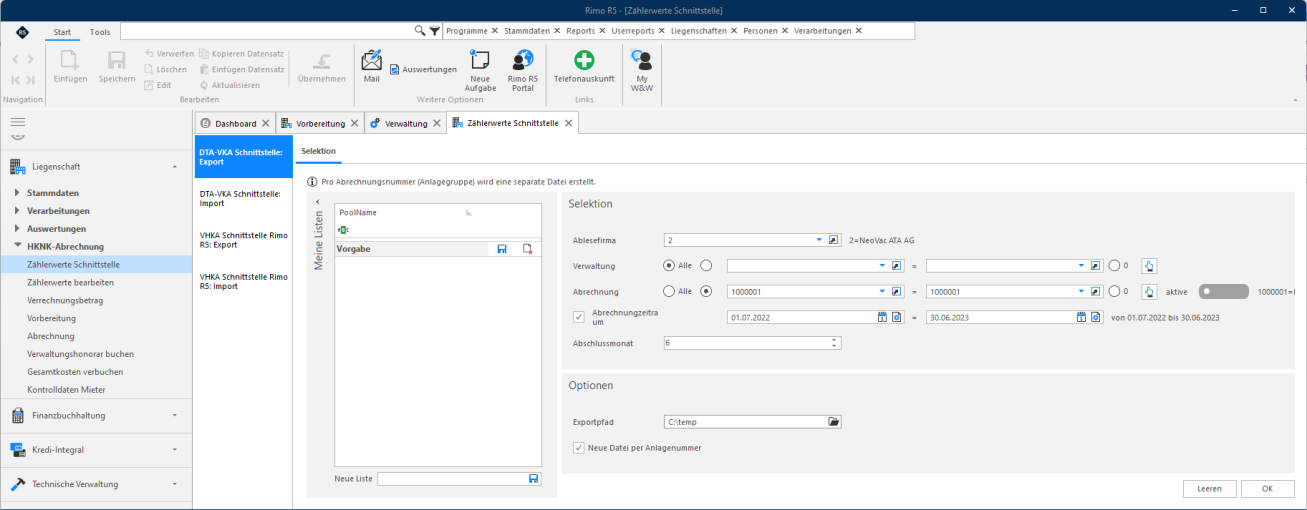Screen dimensions: 1307x510
Task: Expand Stammdaten tree node
Action: pyautogui.click(x=17, y=192)
